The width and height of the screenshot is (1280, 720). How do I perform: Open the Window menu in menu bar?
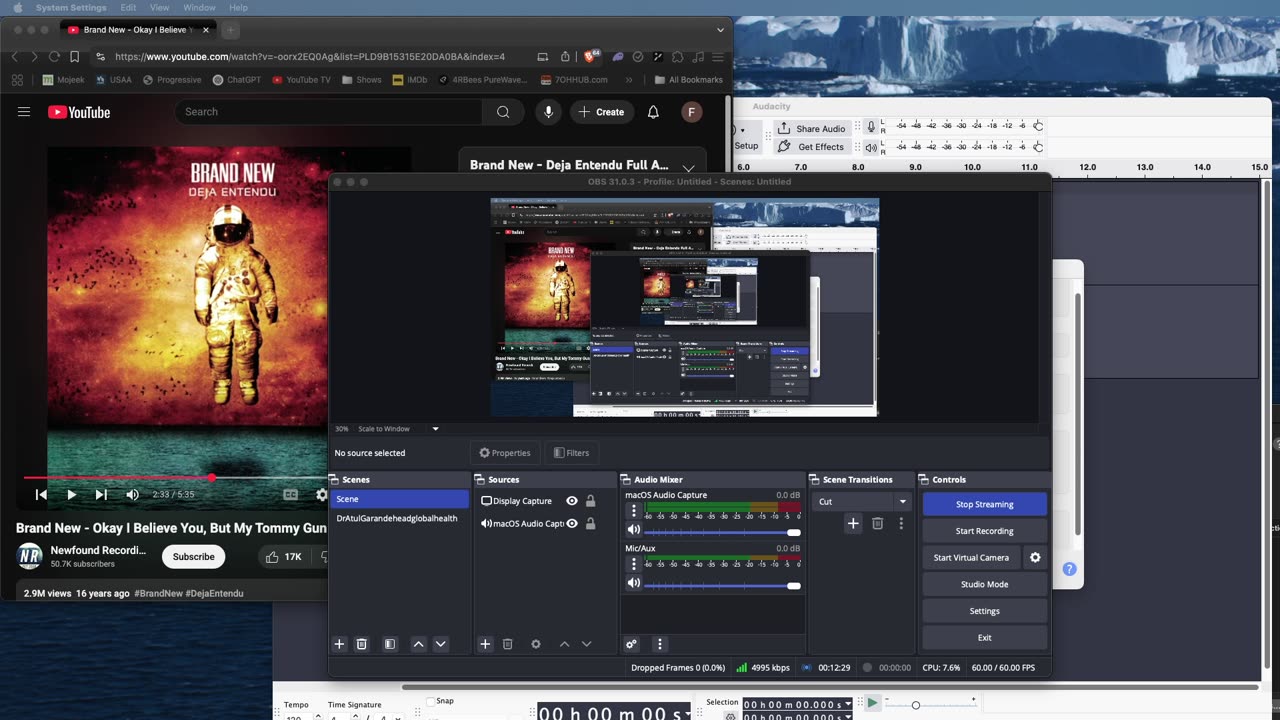(x=199, y=7)
